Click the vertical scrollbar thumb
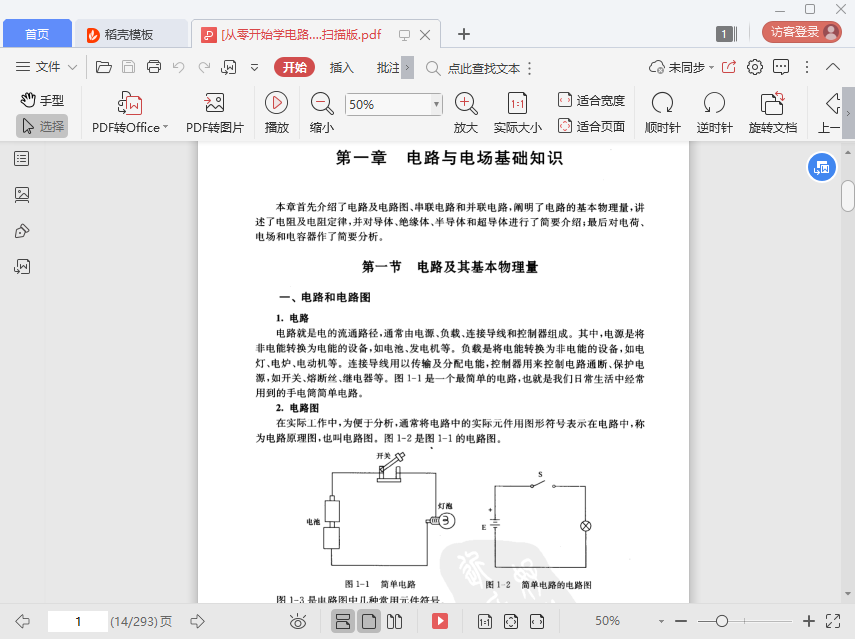Screen dimensions: 855x639 tap(847, 195)
